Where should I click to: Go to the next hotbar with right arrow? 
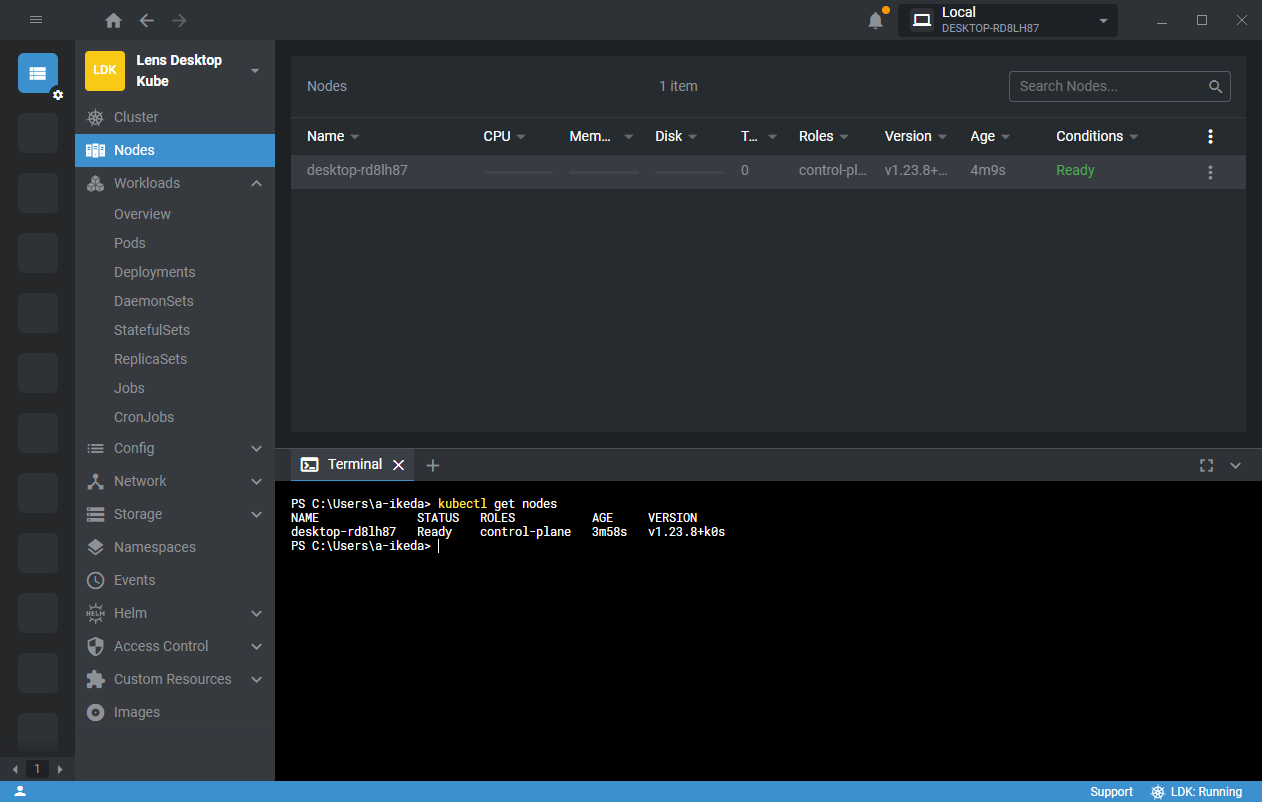pyautogui.click(x=60, y=769)
